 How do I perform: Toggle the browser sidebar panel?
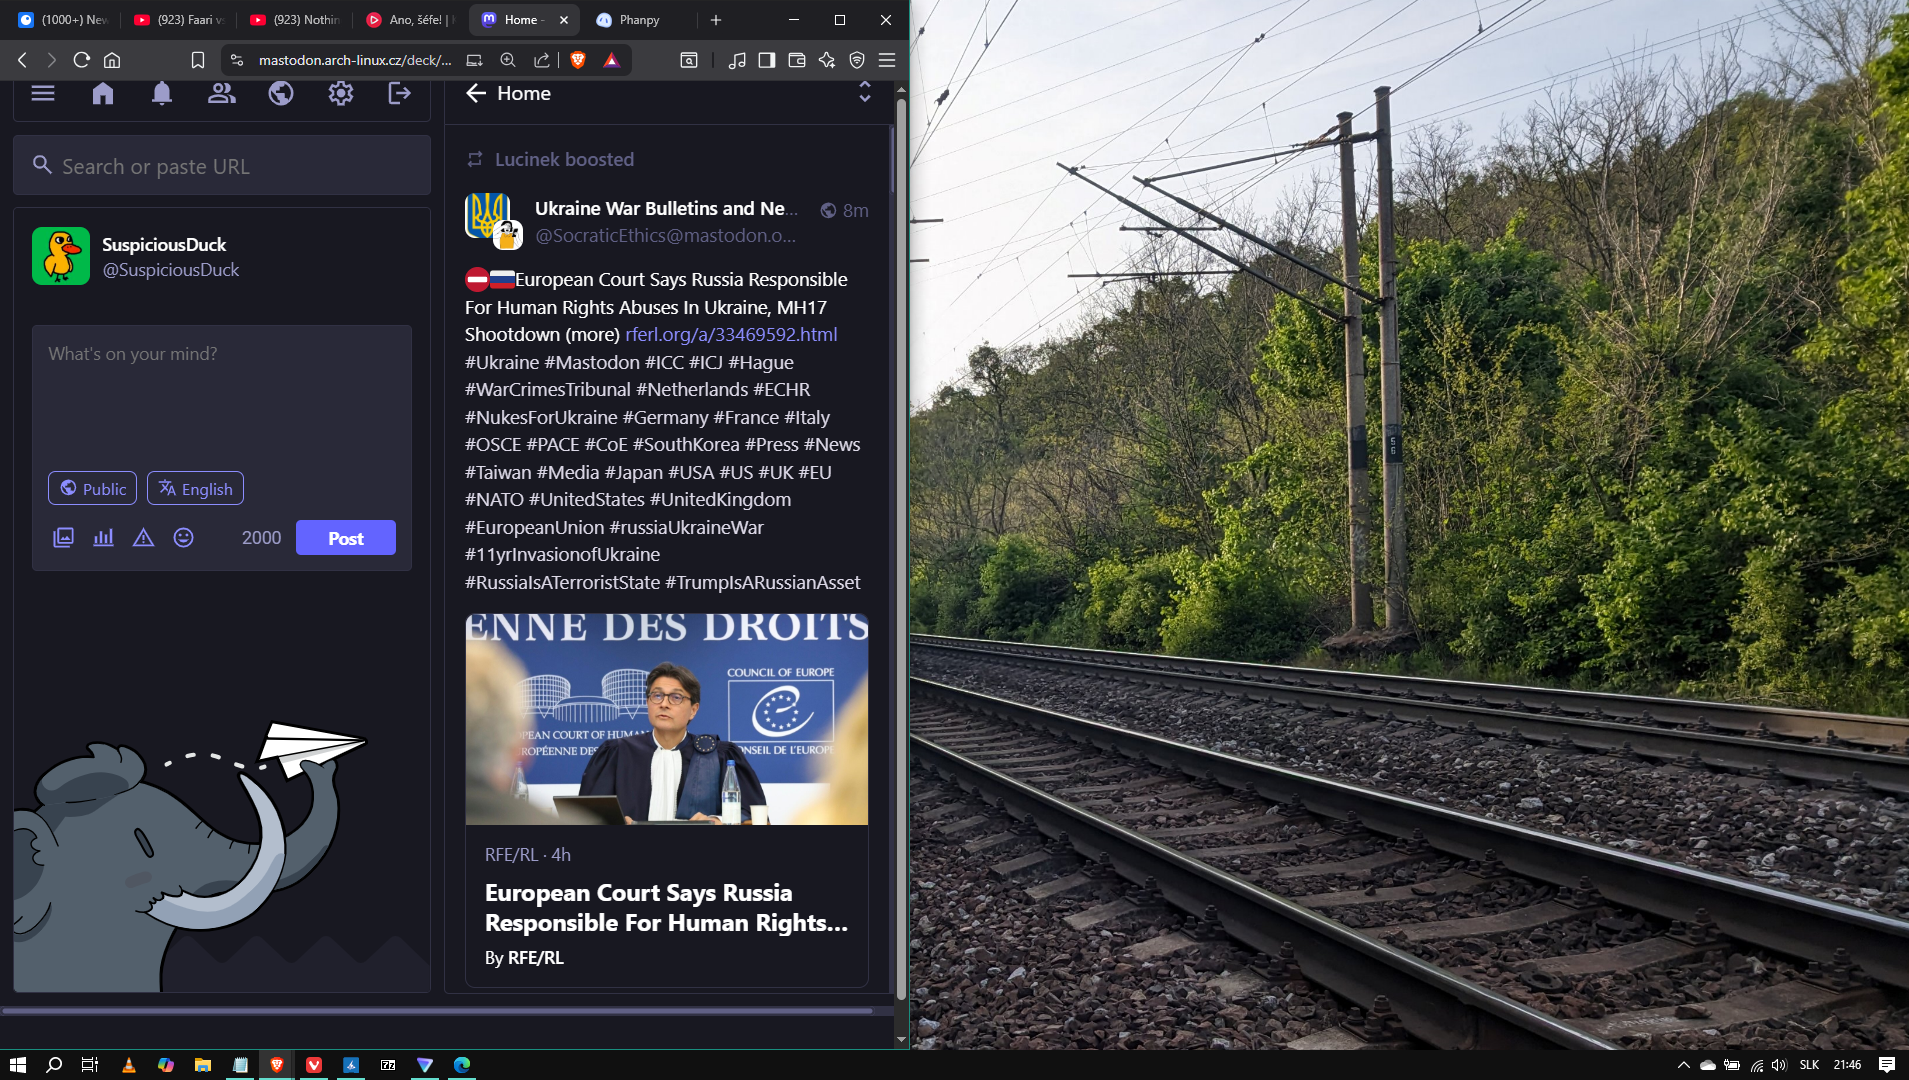click(766, 60)
